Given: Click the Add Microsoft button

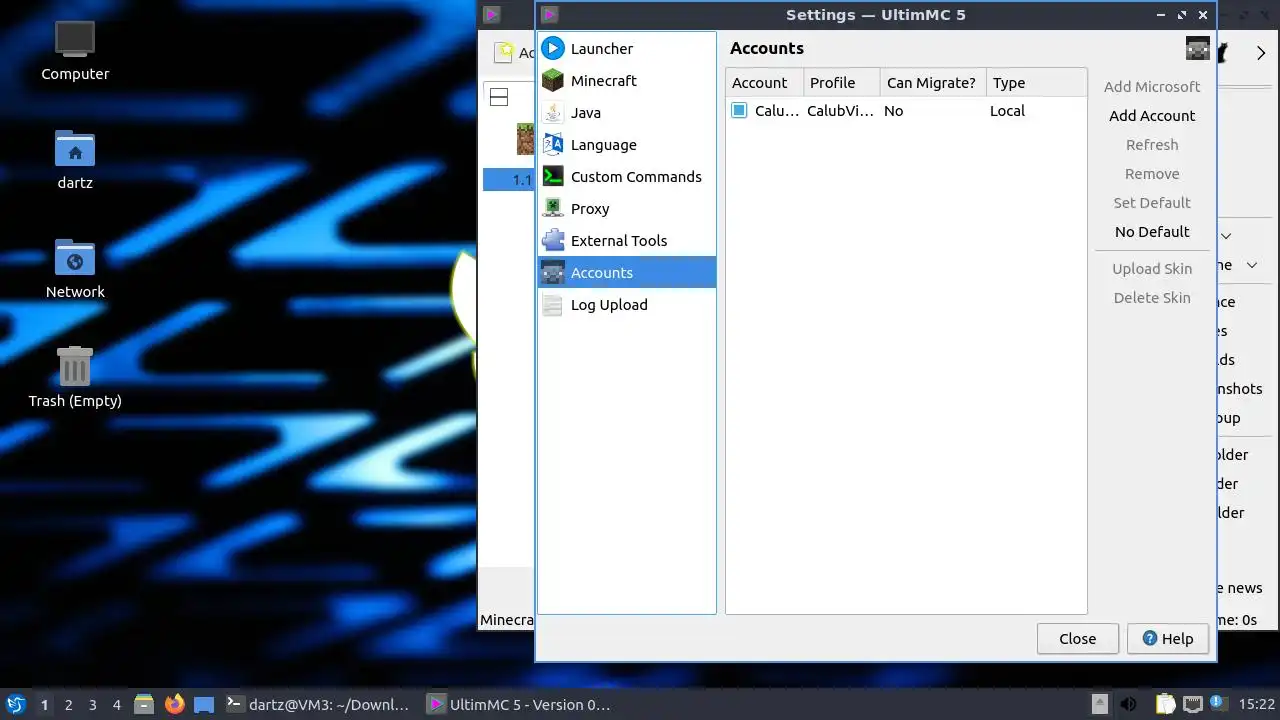Looking at the screenshot, I should (1152, 87).
